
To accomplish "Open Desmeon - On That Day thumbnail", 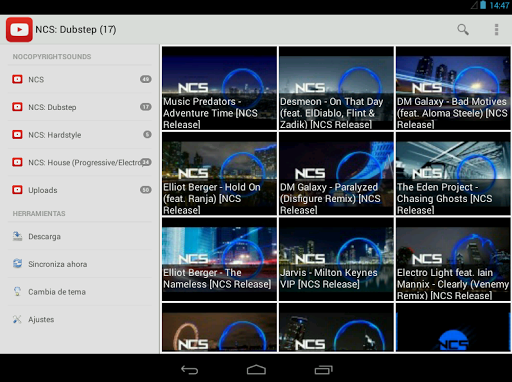I will pyautogui.click(x=336, y=88).
